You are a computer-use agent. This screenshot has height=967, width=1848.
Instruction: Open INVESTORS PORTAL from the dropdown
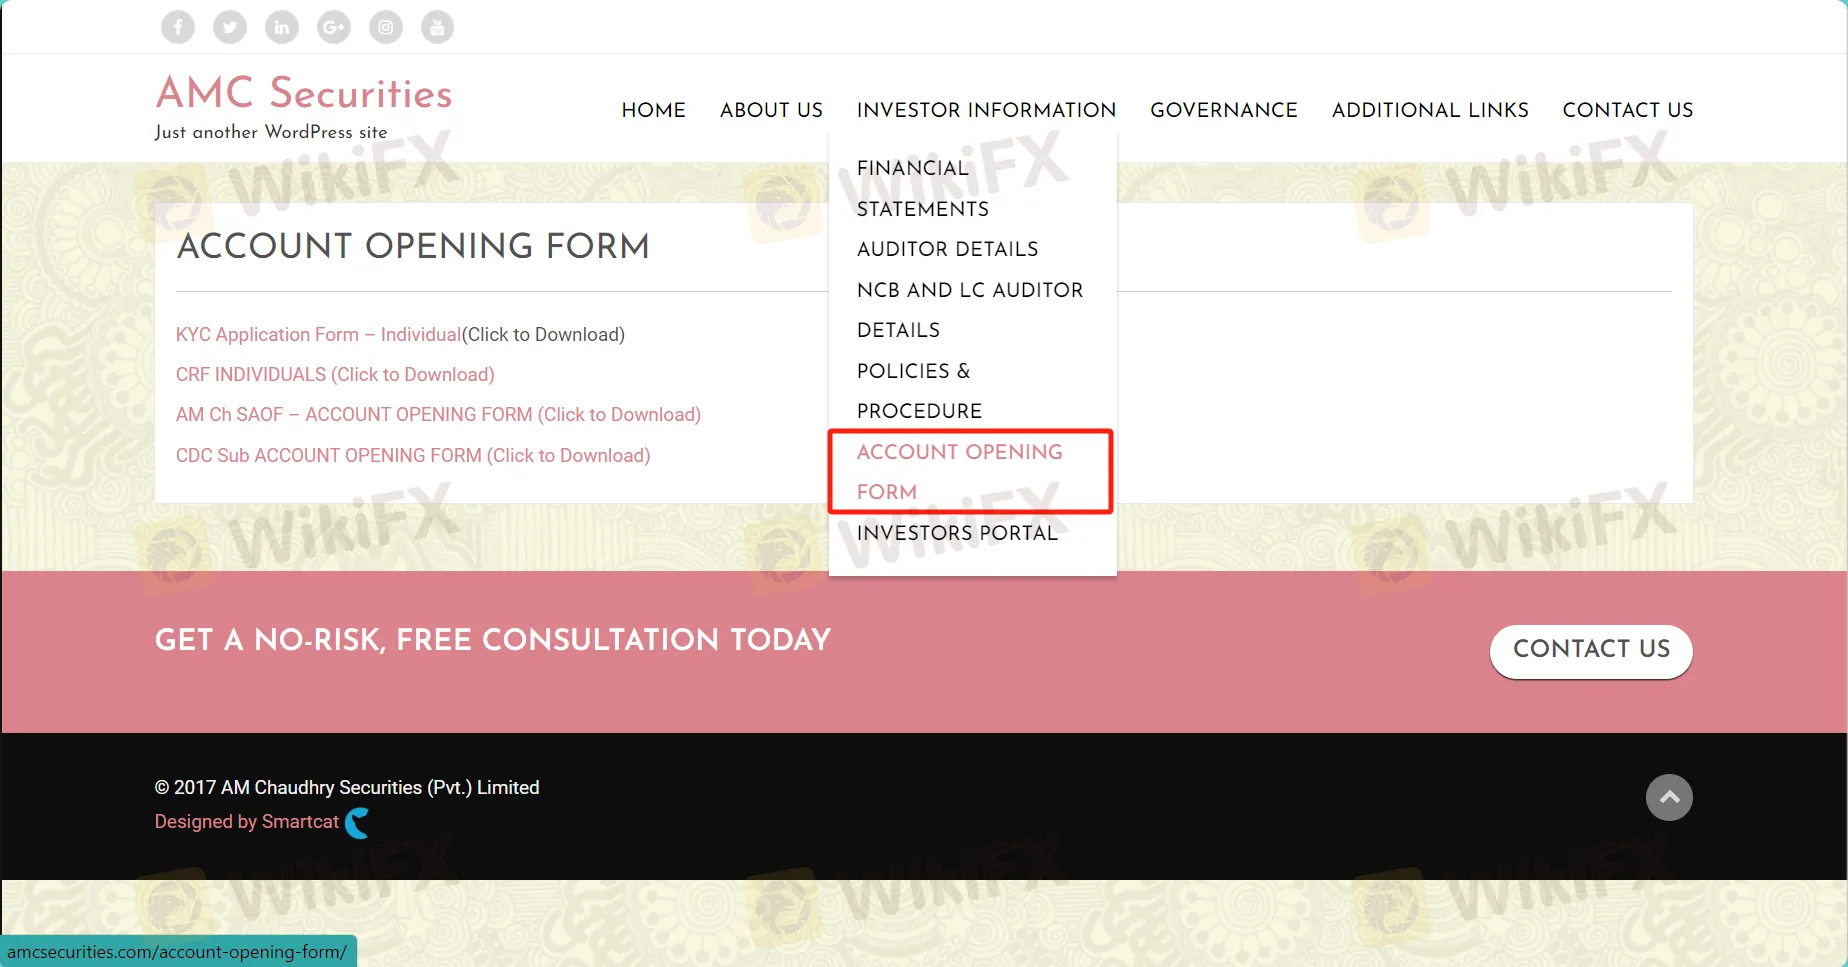coord(957,534)
